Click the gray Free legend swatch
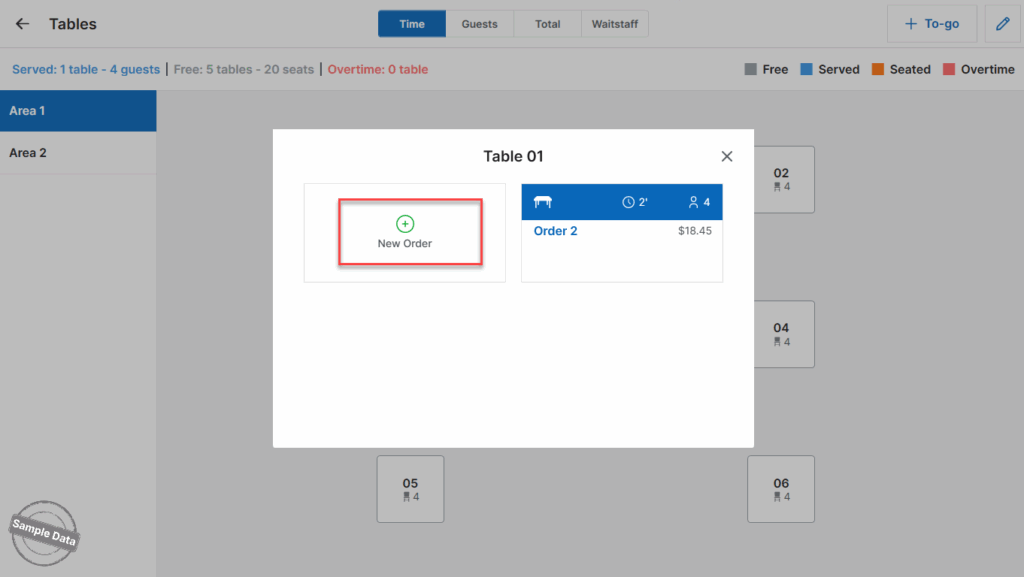The height and width of the screenshot is (577, 1024). pos(751,70)
